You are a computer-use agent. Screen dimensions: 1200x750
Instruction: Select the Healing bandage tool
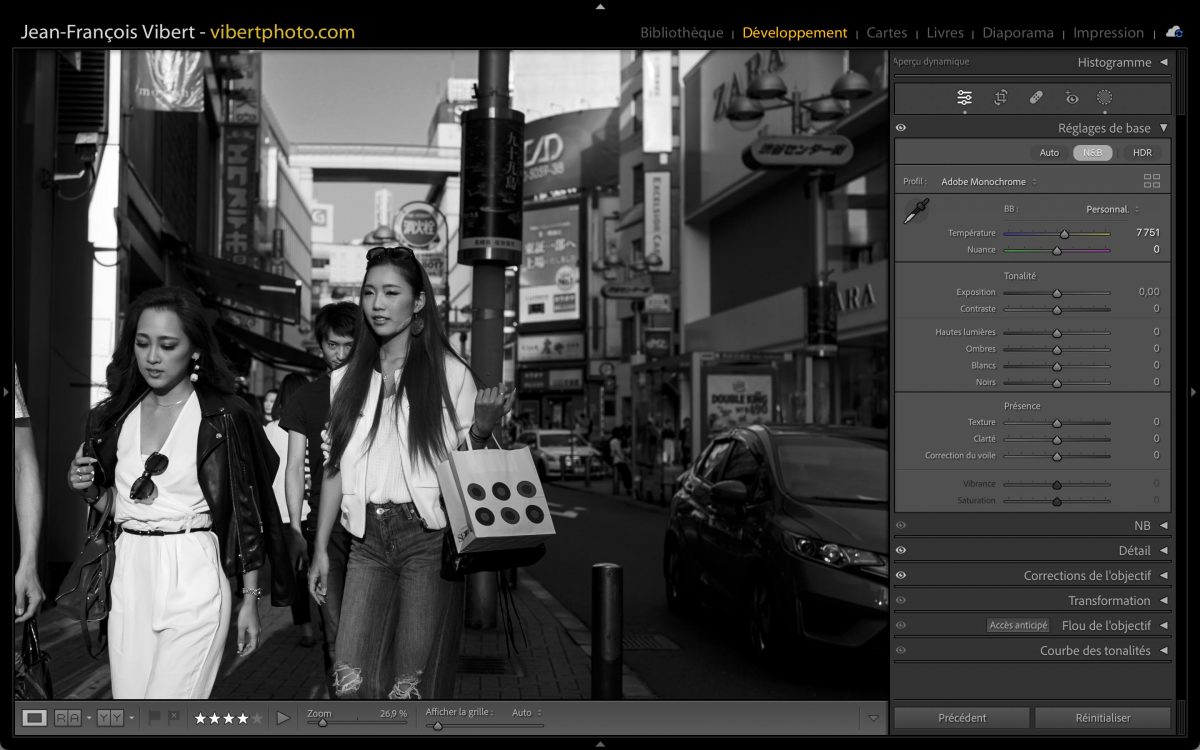click(1036, 98)
